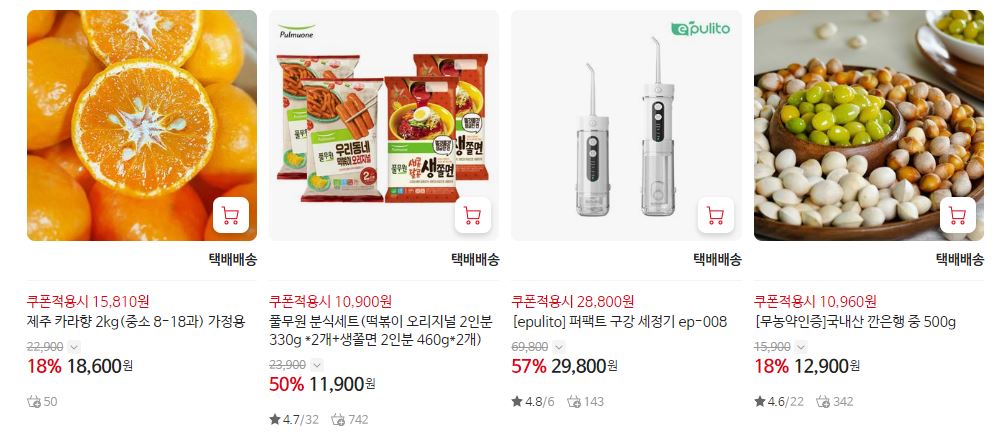The image size is (1000, 435).
Task: Expand price details dropdown beside 15,900
Action: pos(801,347)
